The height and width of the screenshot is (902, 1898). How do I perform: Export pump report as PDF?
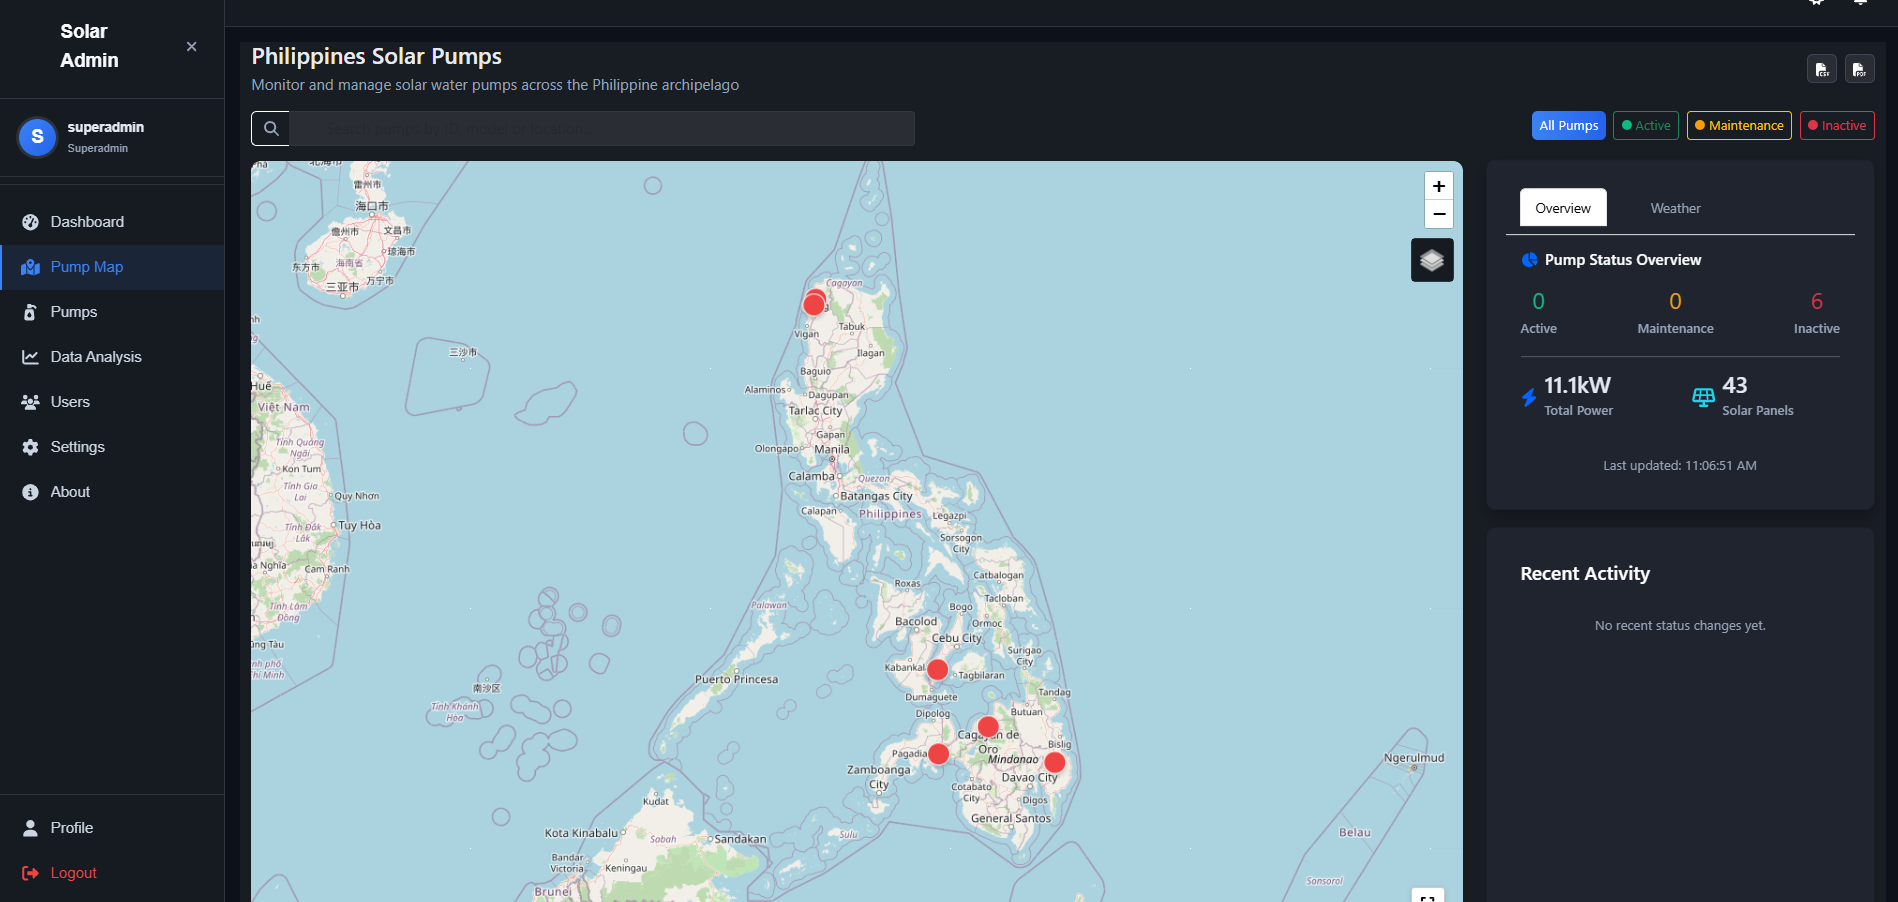1860,68
